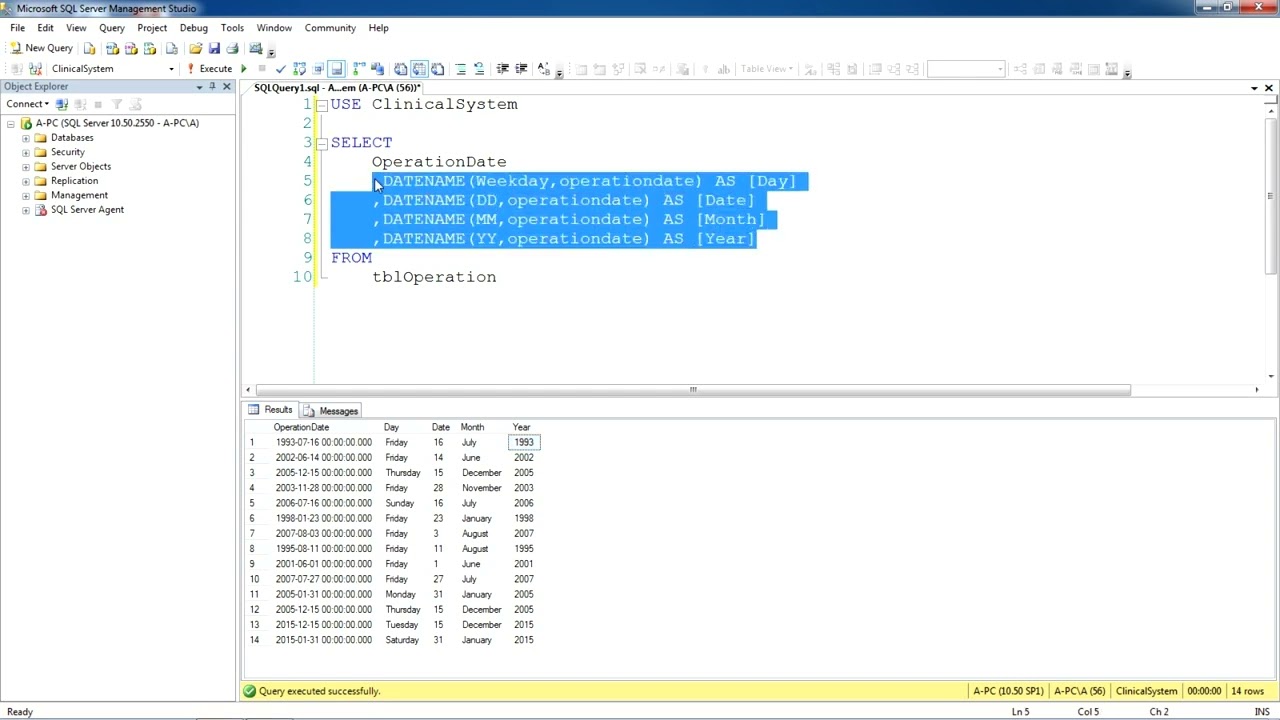Viewport: 1280px width, 720px height.
Task: Select SQL Server Agent tree item
Action: pos(87,210)
